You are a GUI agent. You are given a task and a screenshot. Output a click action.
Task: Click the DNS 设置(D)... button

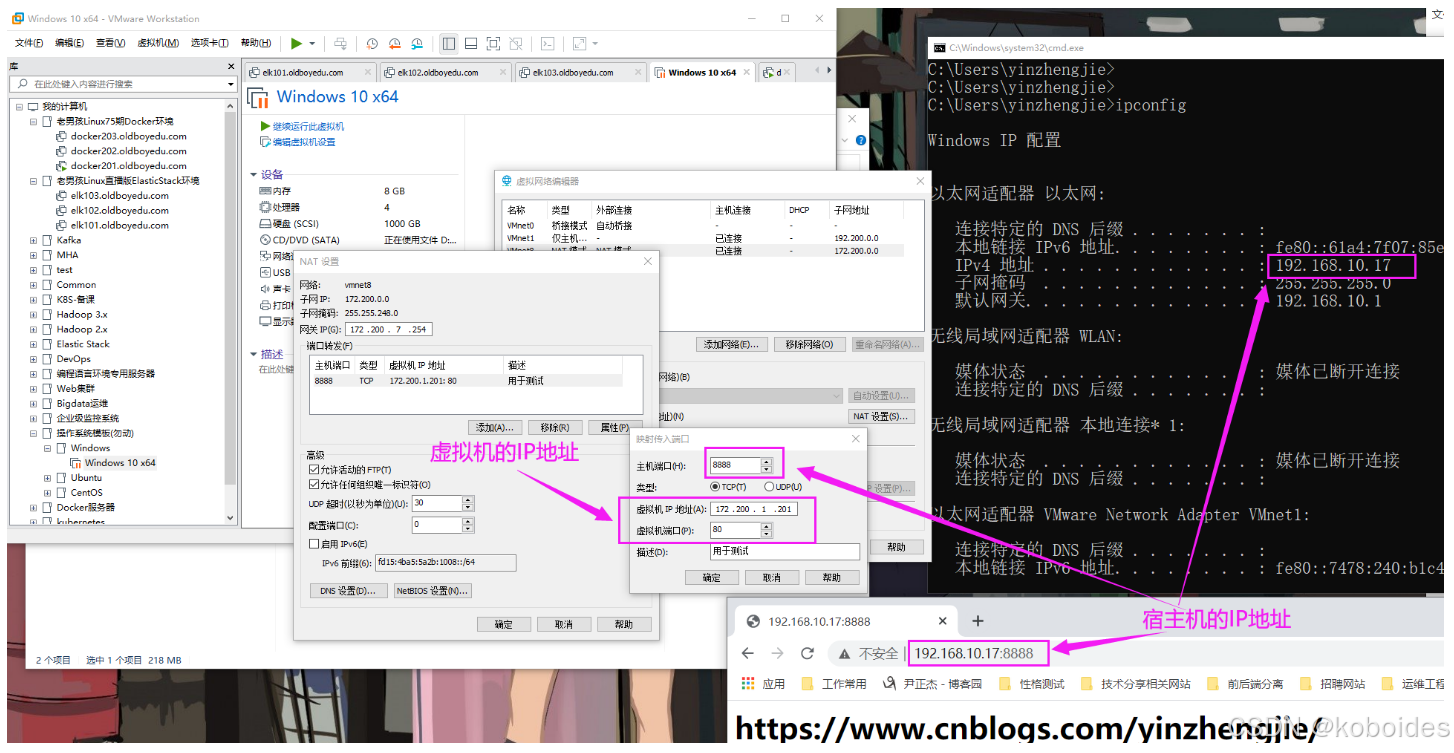tap(348, 591)
